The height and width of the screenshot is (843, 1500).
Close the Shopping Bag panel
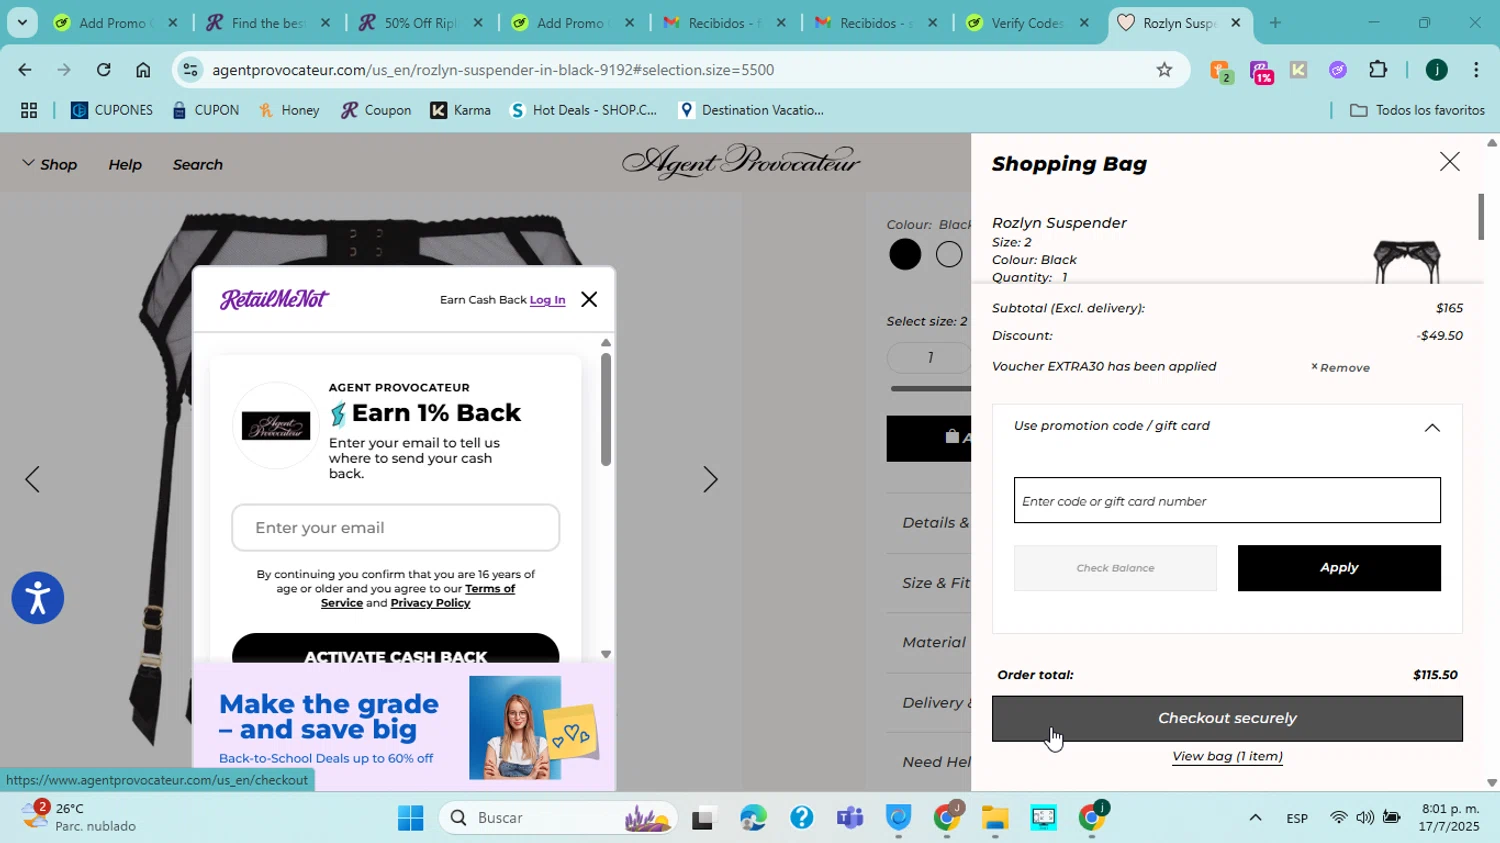(1449, 162)
